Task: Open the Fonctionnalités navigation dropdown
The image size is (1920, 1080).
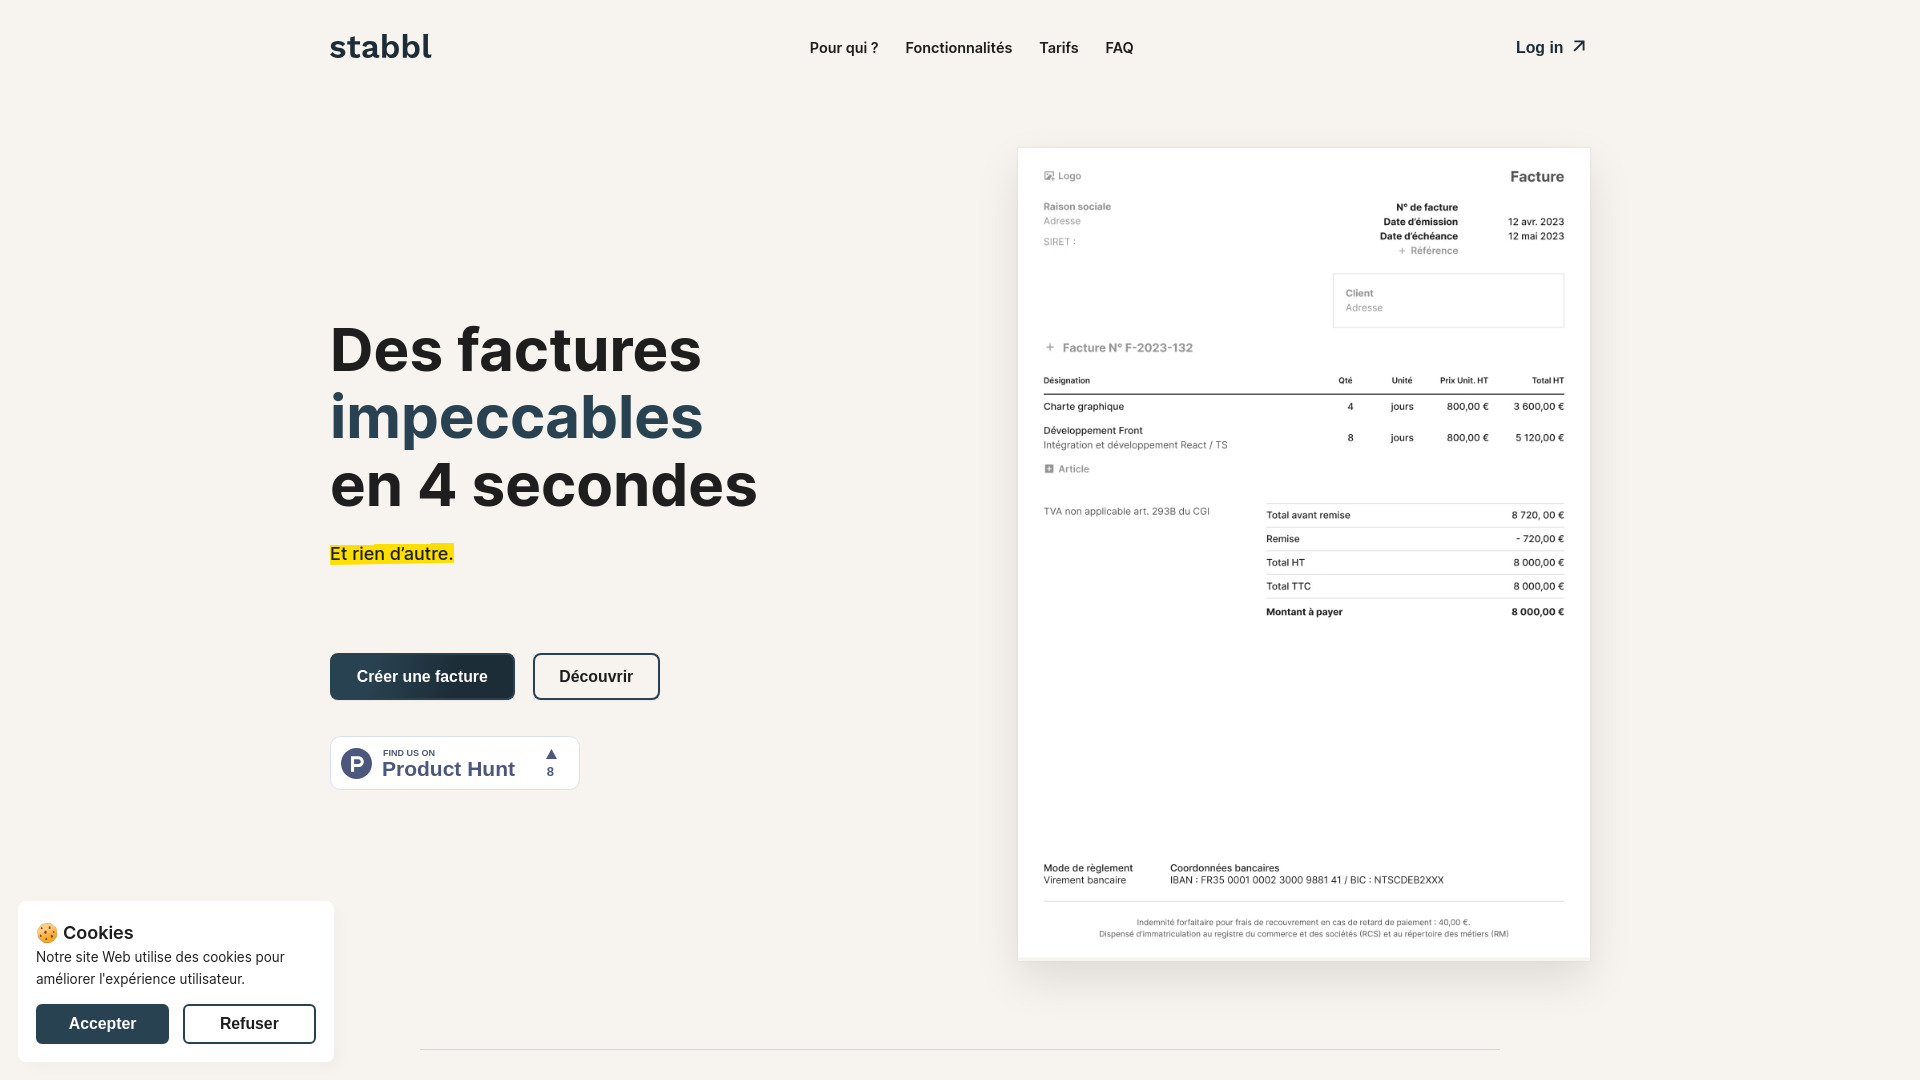Action: pos(959,47)
